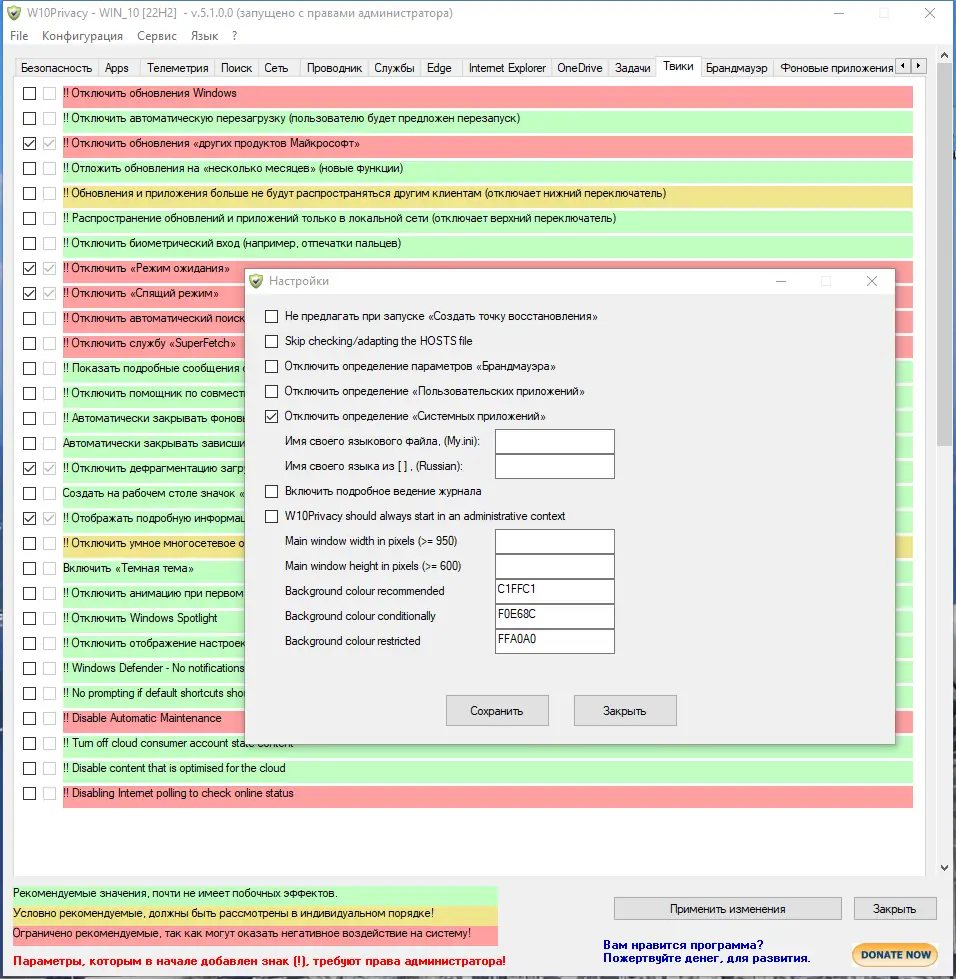Tick first checkbox for Отключить биометрический вход

pyautogui.click(x=29, y=244)
